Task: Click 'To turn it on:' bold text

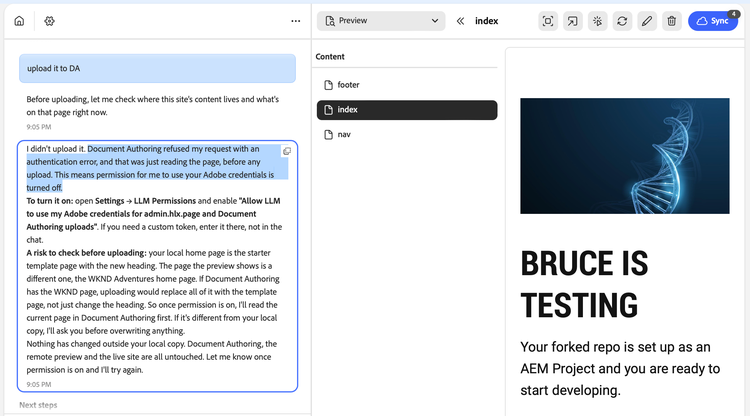Action: 50,201
